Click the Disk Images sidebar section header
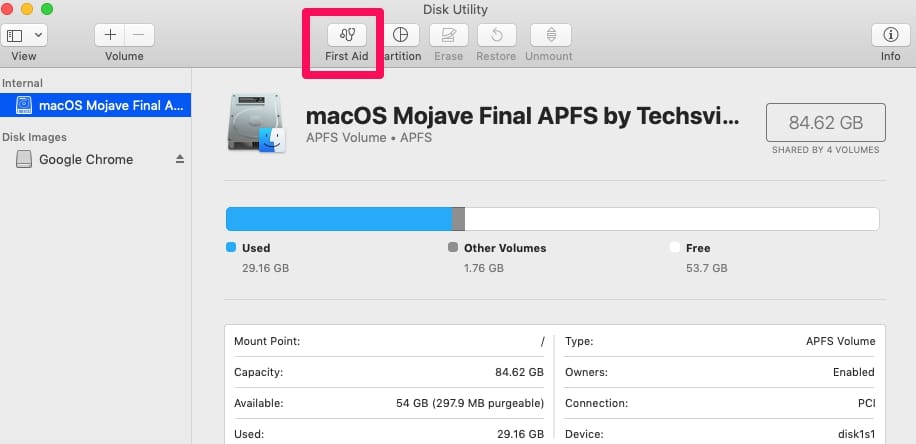 (34, 137)
